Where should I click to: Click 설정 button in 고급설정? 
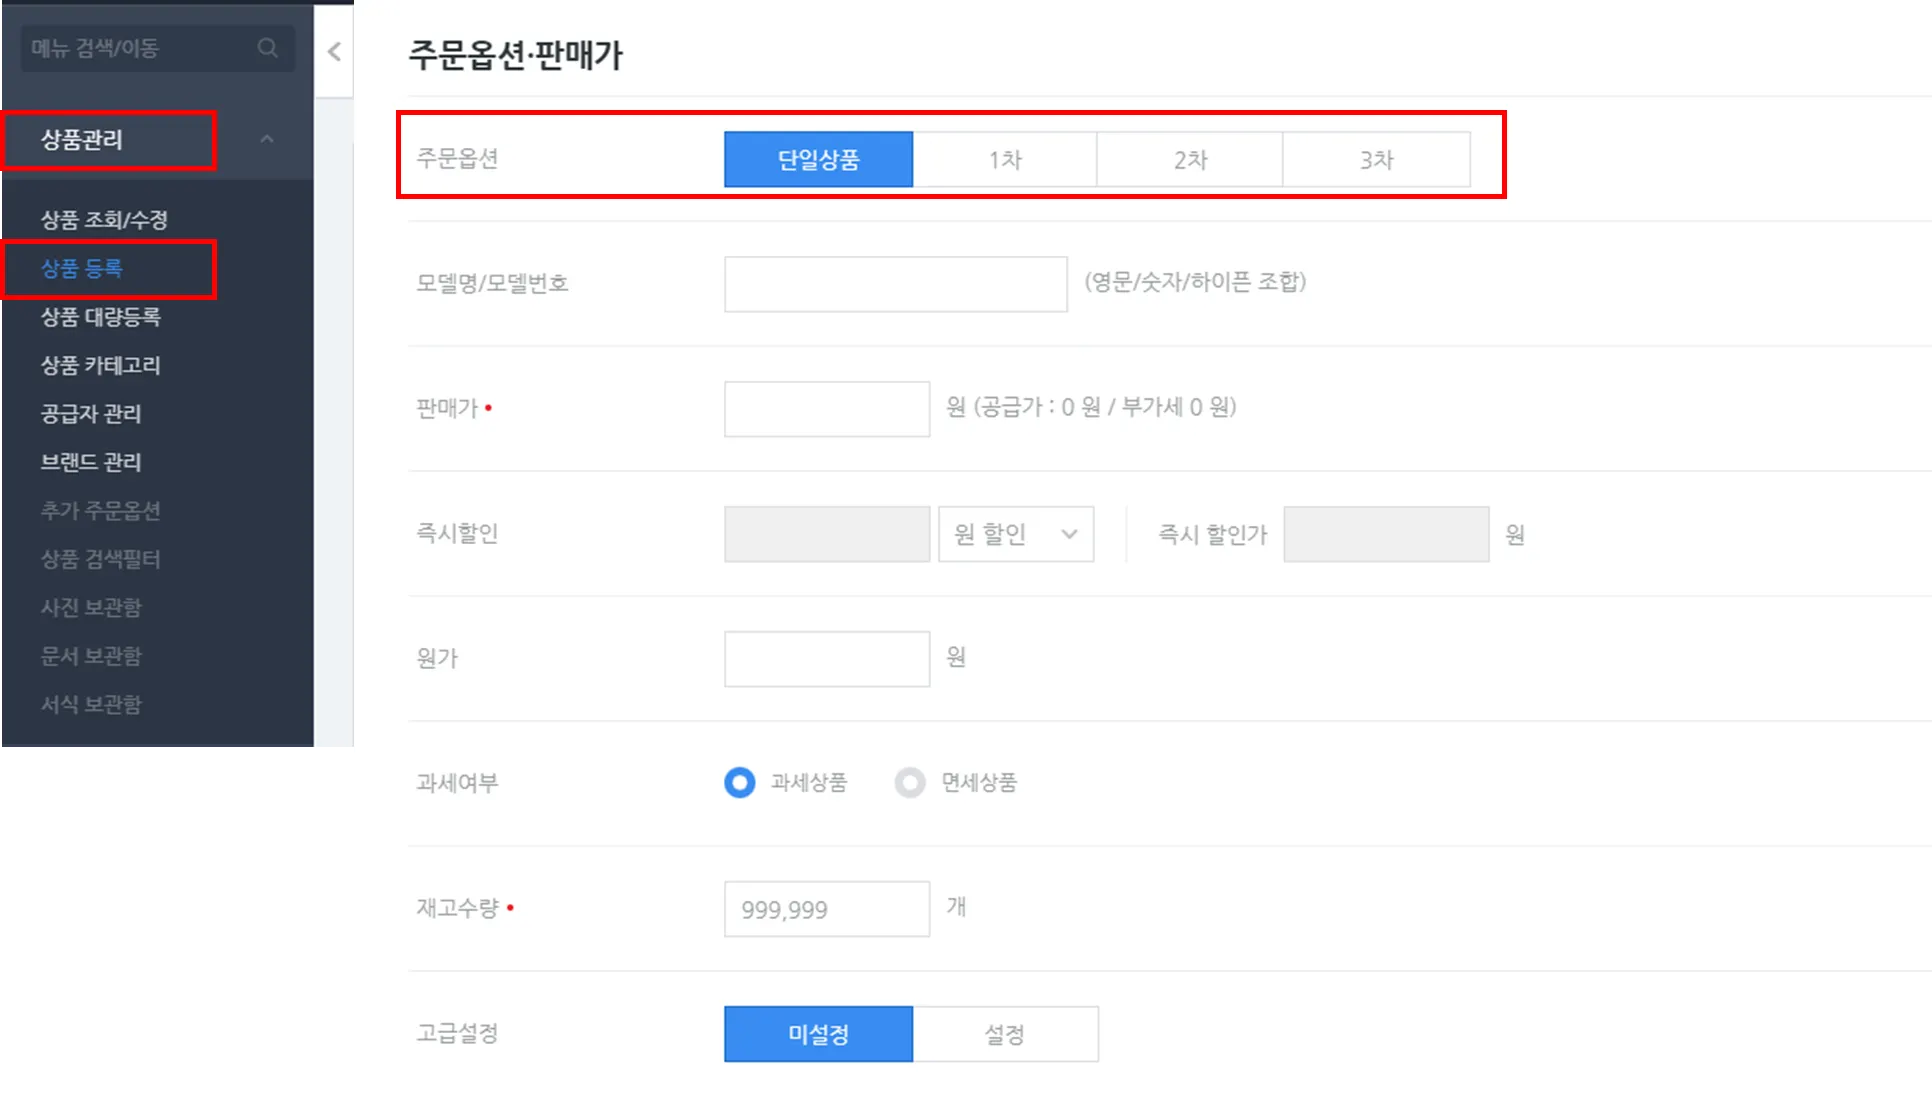[x=1004, y=1034]
